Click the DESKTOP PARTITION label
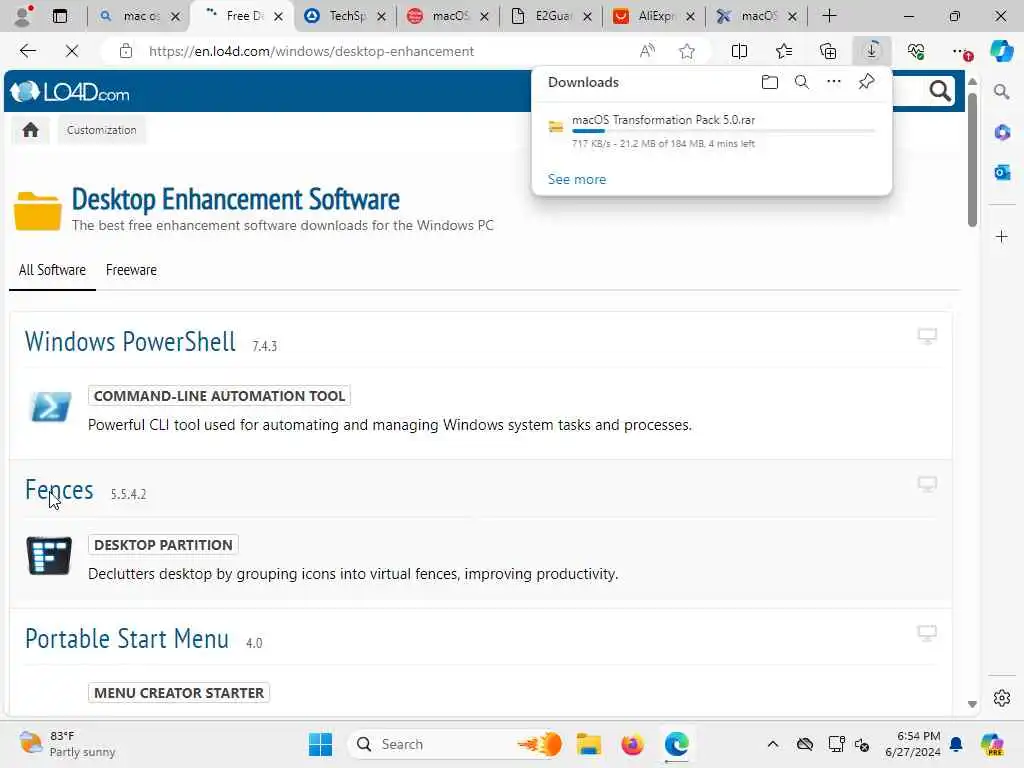This screenshot has height=768, width=1024. click(x=163, y=545)
